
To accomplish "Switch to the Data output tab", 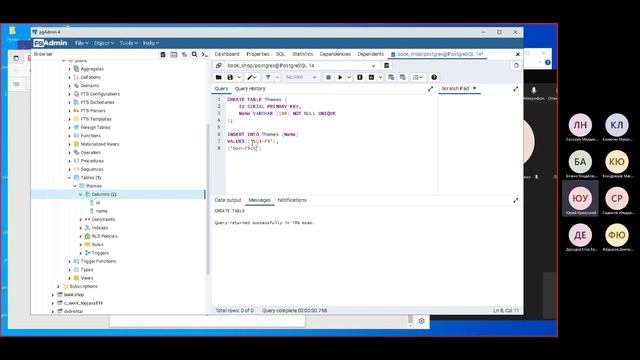I will coord(228,200).
